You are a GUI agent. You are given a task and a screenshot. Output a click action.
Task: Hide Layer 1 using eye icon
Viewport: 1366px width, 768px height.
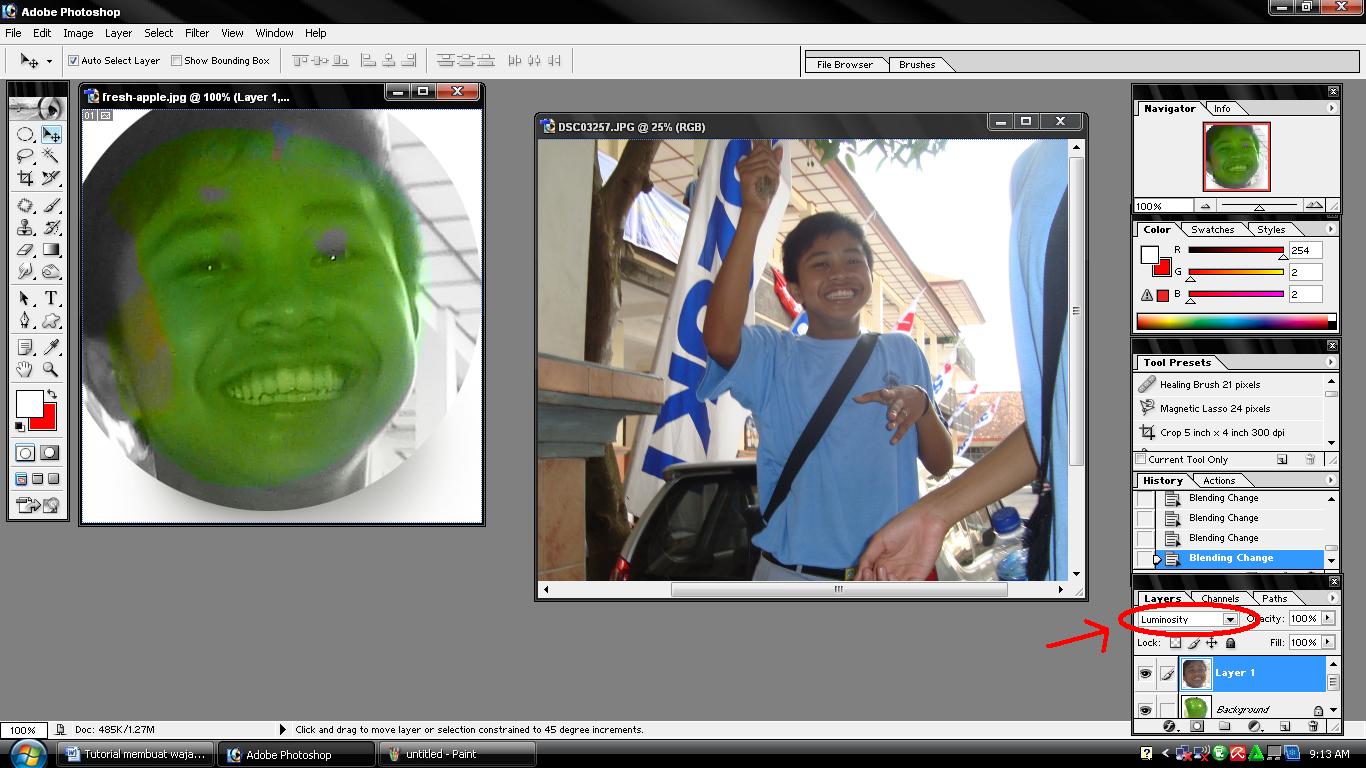pos(1145,673)
